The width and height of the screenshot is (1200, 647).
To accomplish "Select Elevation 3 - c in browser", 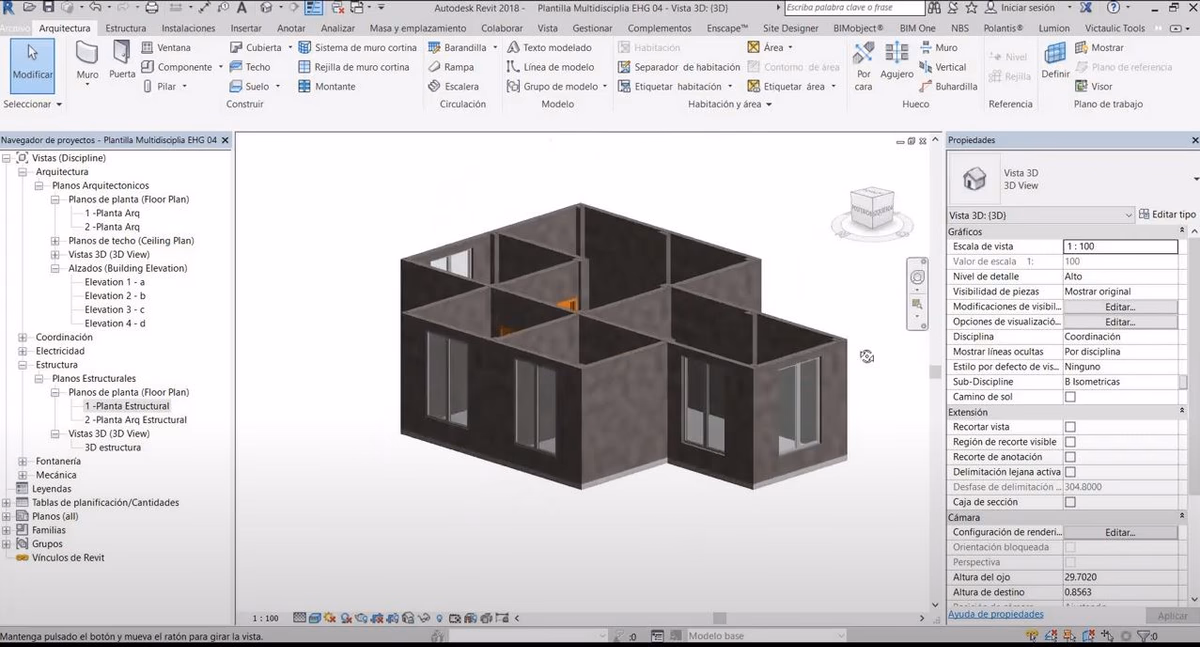I will (x=115, y=310).
